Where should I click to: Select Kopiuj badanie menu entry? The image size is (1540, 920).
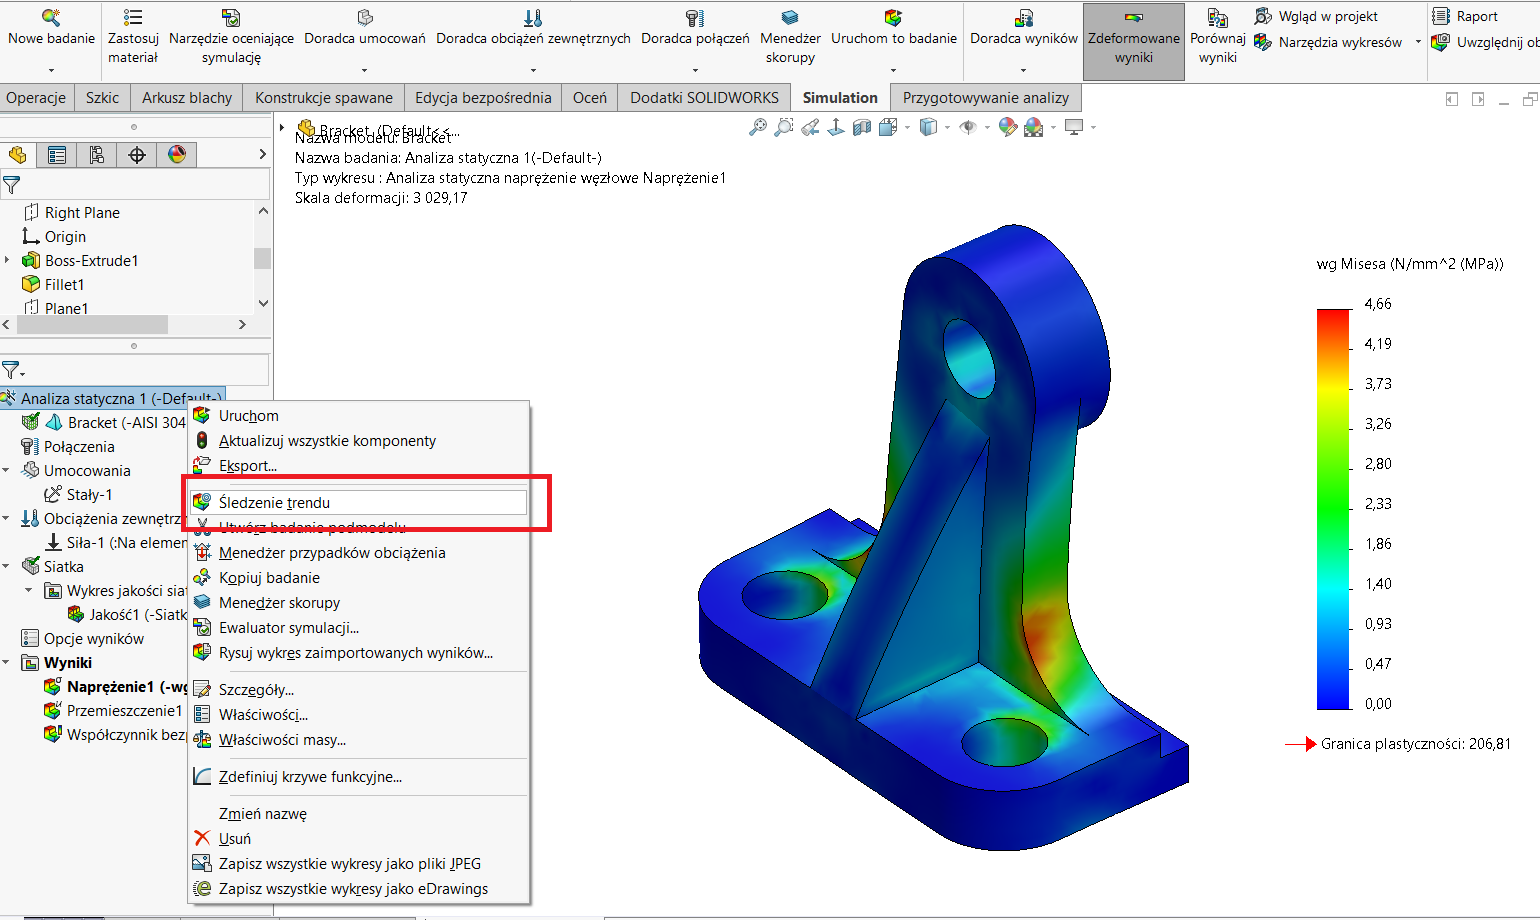359,577
